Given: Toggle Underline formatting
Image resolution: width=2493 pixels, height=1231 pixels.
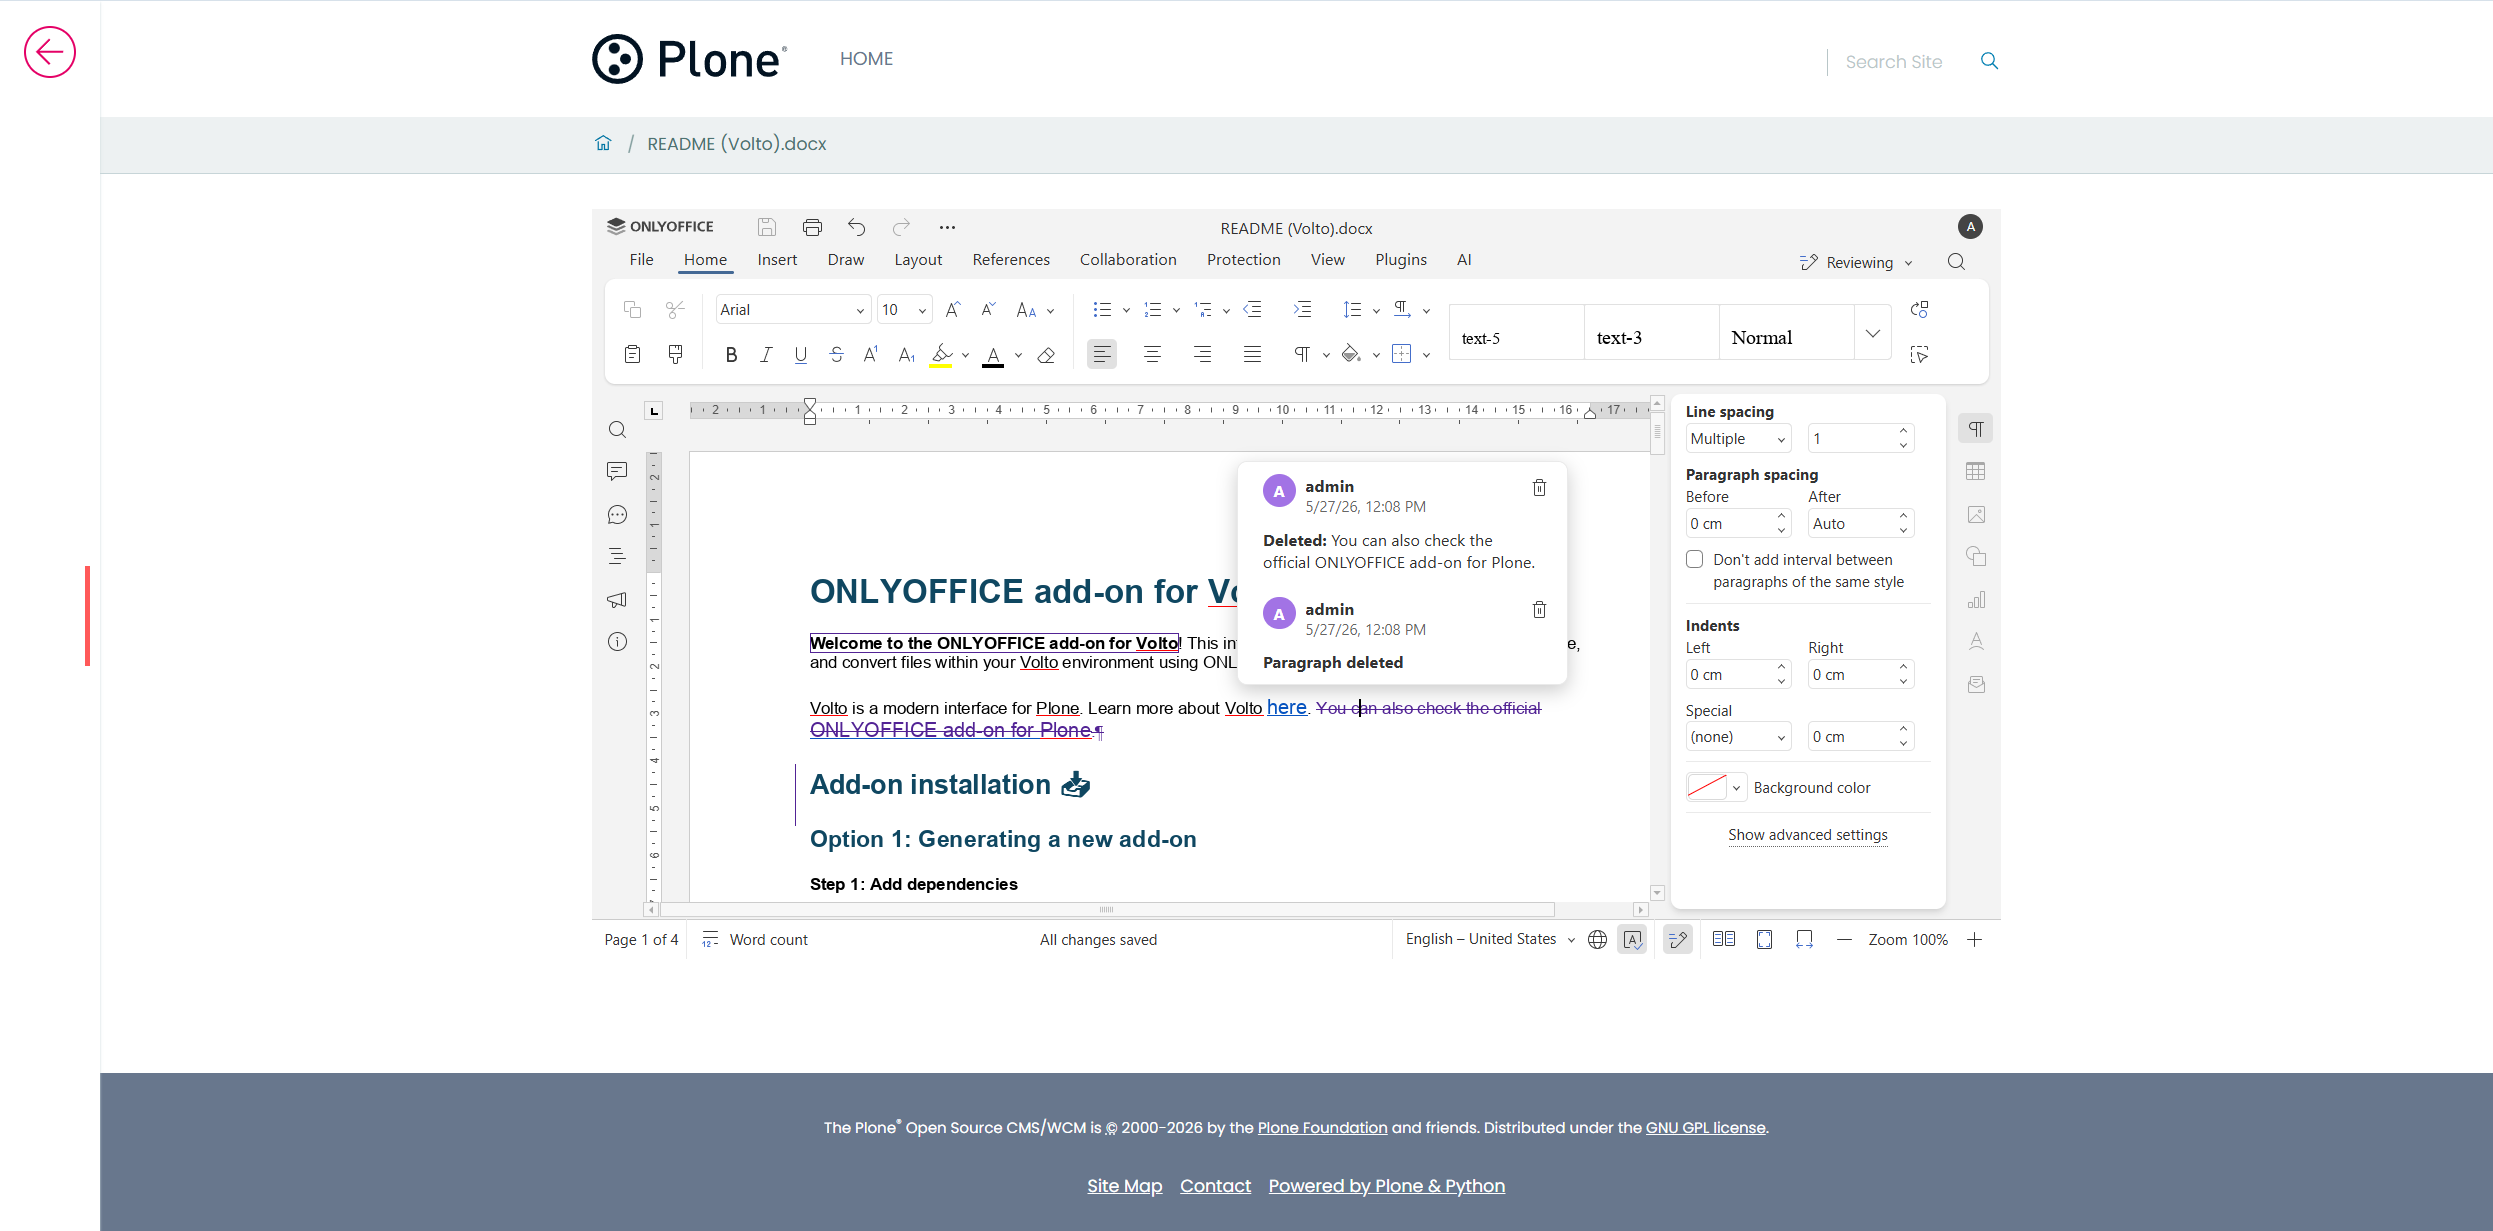Looking at the screenshot, I should tap(801, 354).
